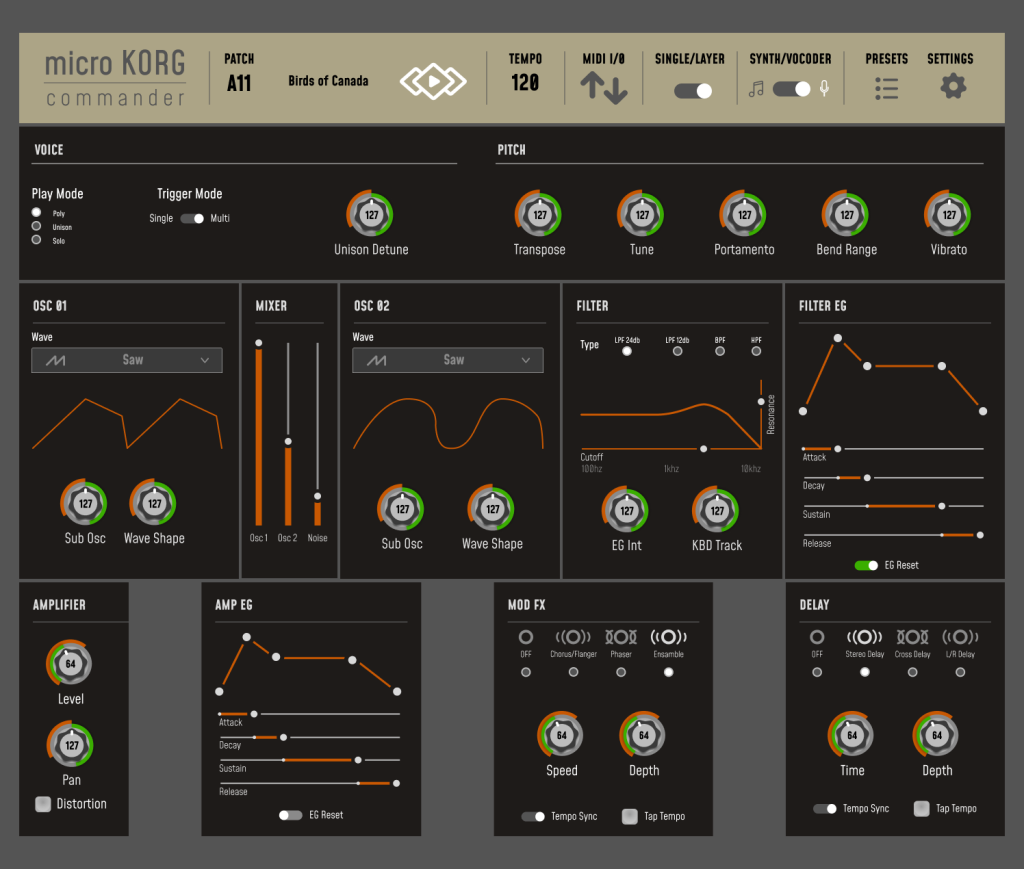This screenshot has width=1024, height=869.
Task: Select Poly play mode
Action: point(37,212)
